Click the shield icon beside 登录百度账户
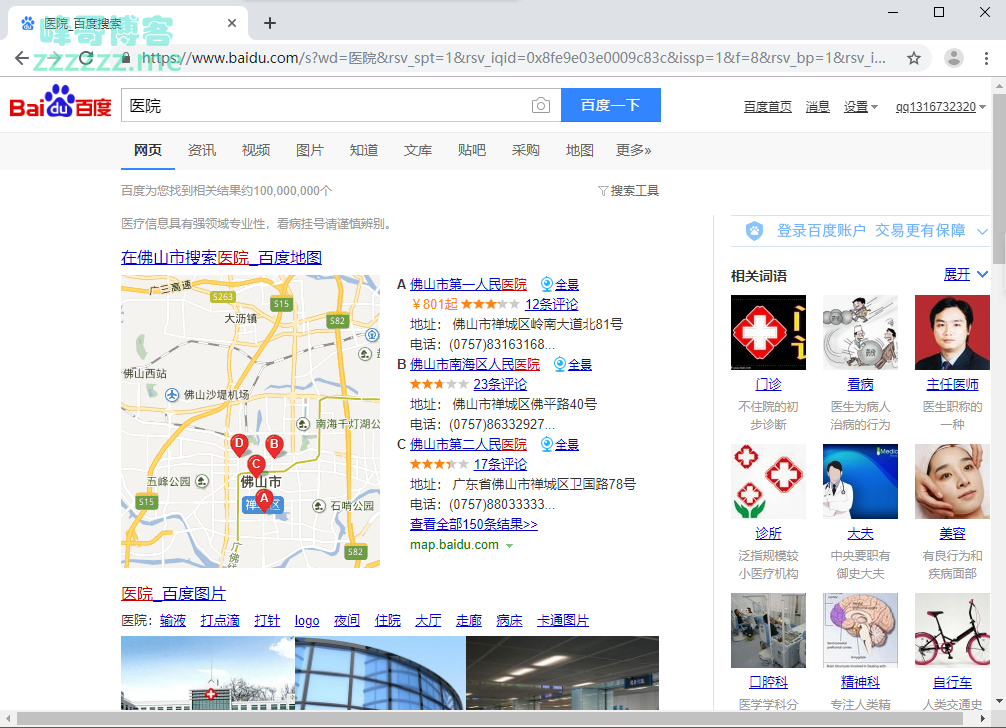Image resolution: width=1006 pixels, height=728 pixels. (754, 231)
